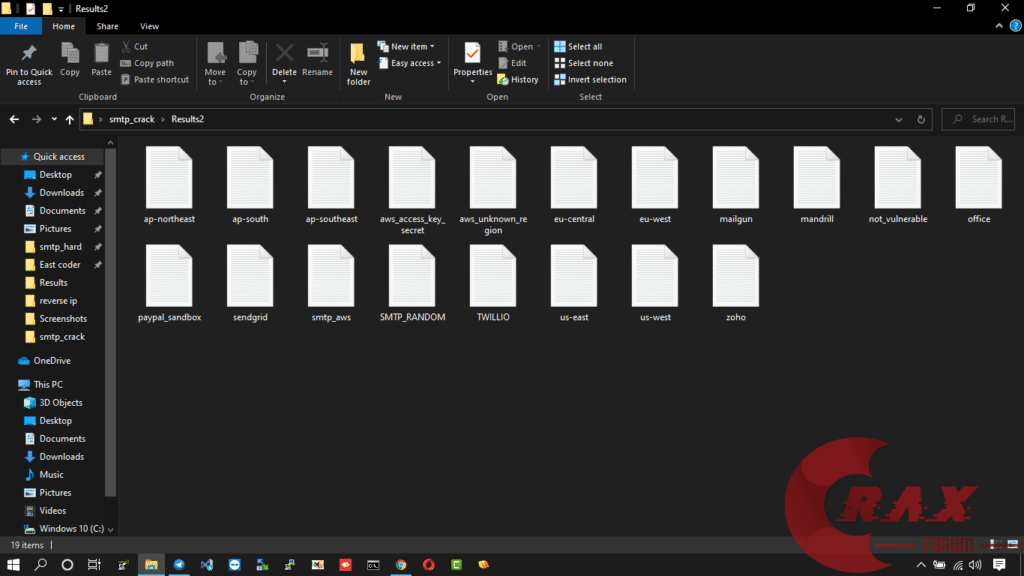Open reverse ip folder in sidebar
Viewport: 1024px width, 576px height.
pyautogui.click(x=57, y=301)
